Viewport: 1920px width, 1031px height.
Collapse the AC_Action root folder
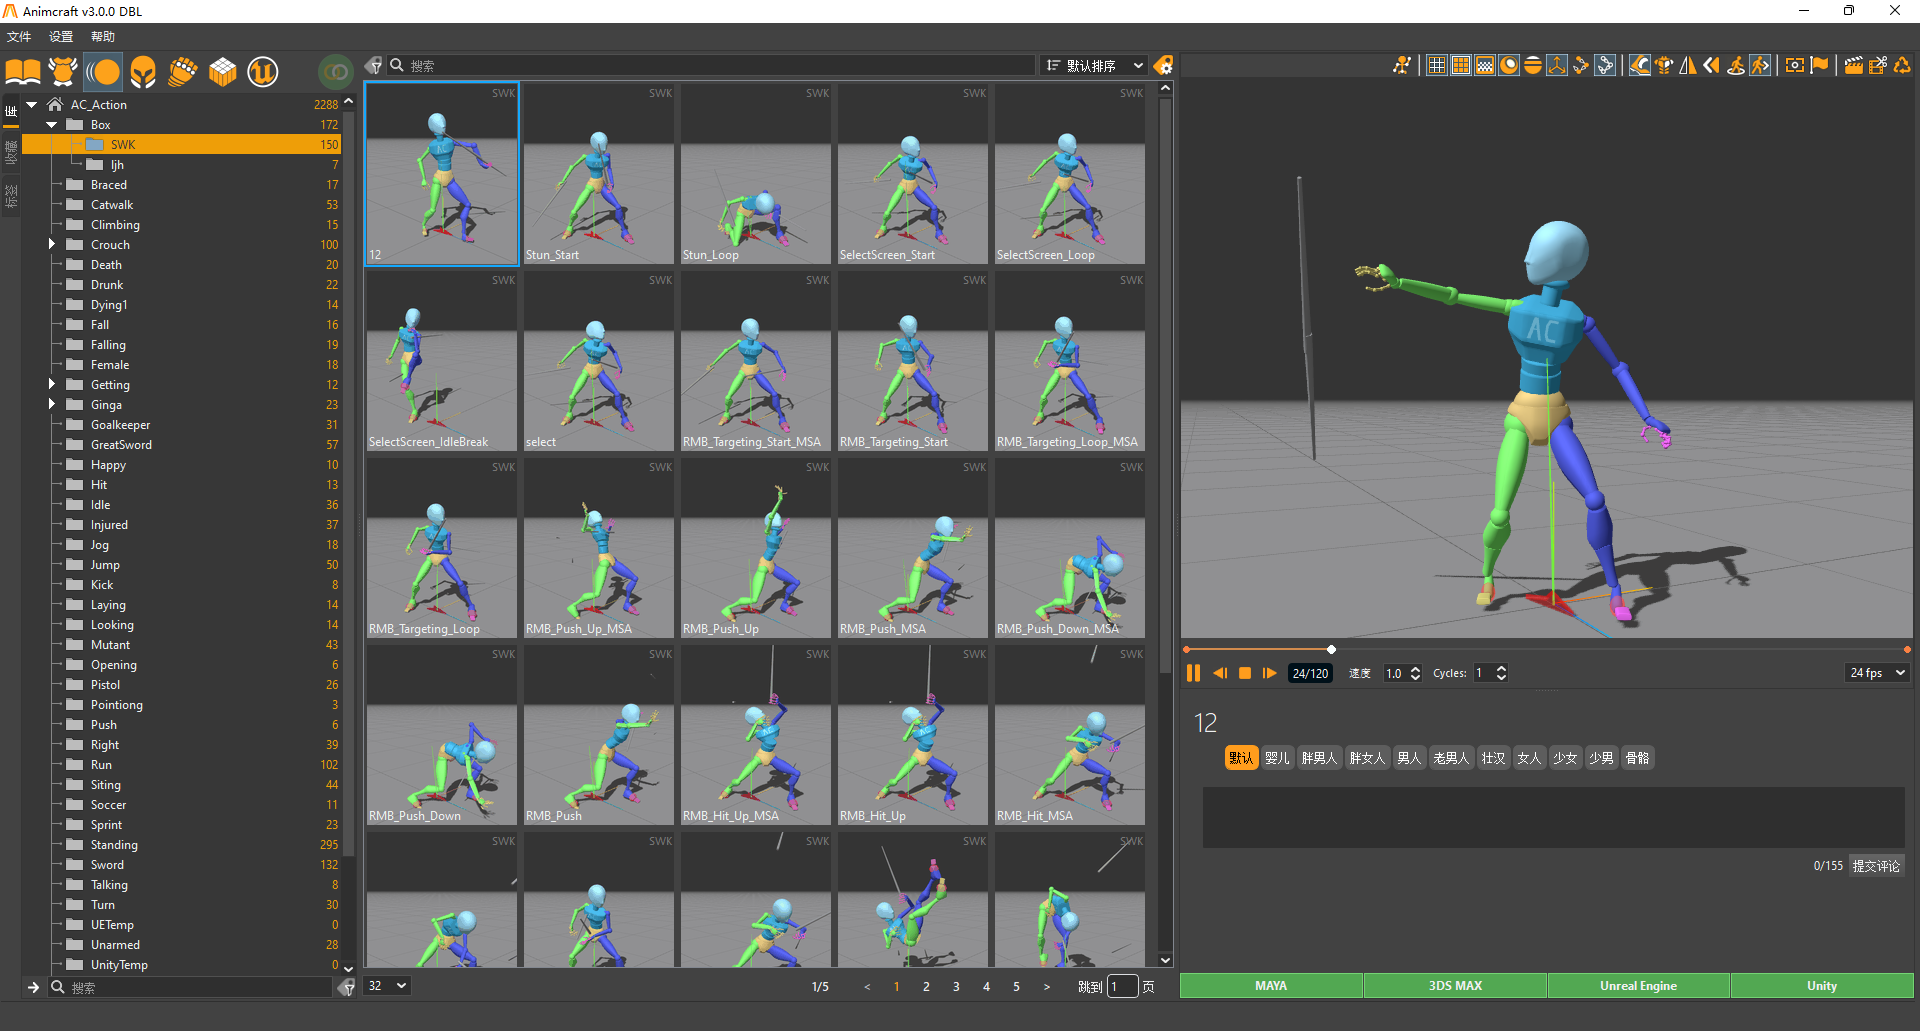pyautogui.click(x=32, y=104)
